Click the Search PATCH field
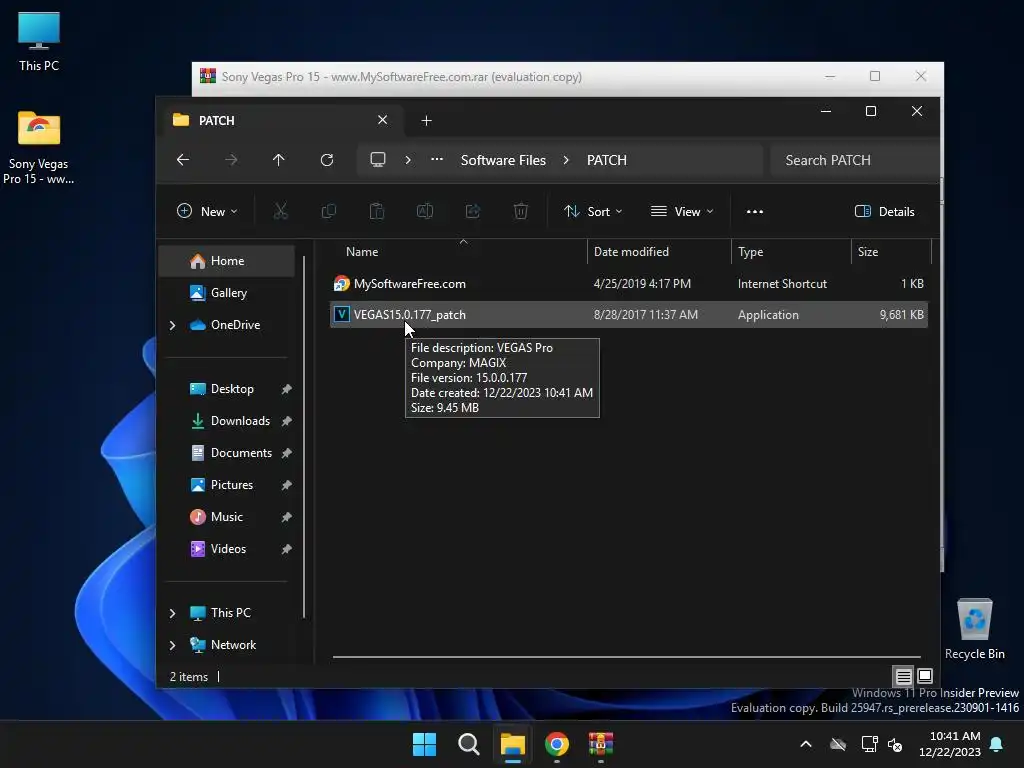1024x768 pixels. [854, 160]
